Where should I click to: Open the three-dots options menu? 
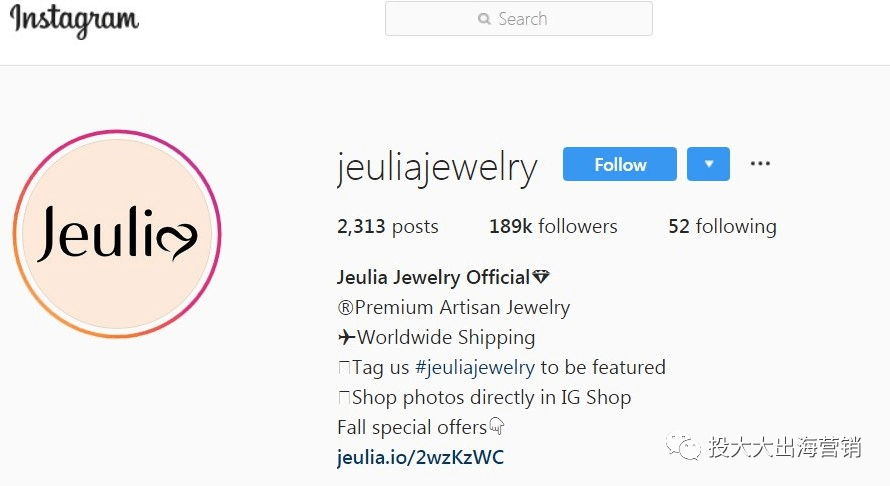click(x=760, y=164)
